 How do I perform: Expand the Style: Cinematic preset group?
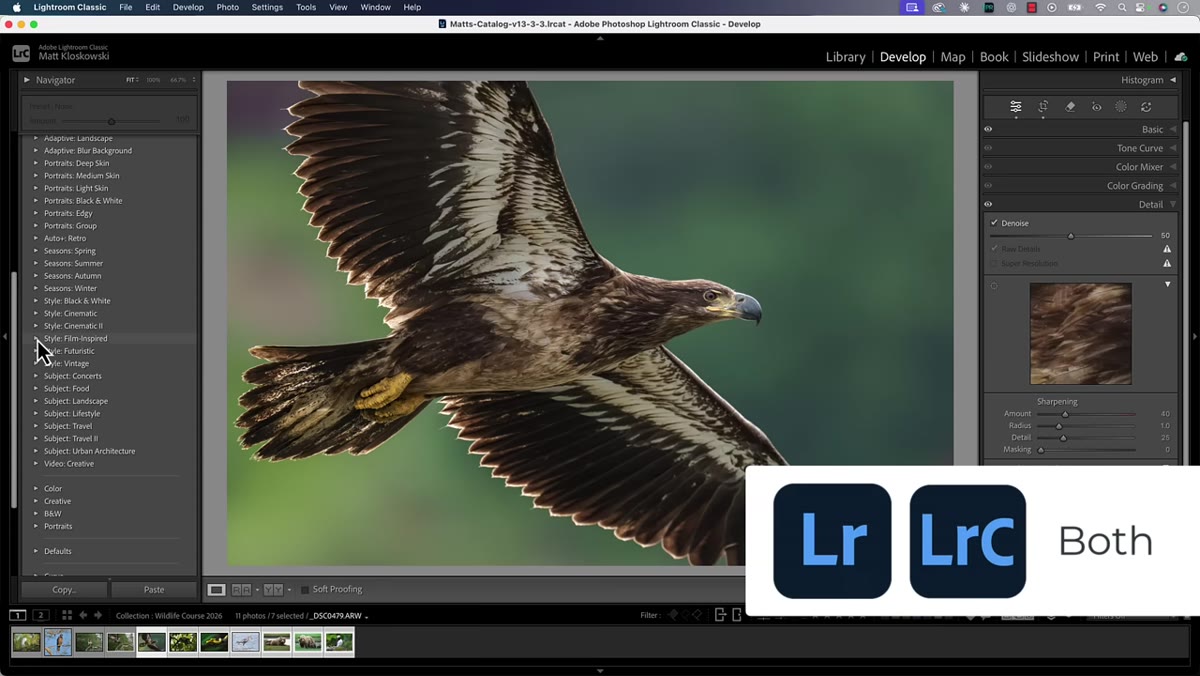[36, 313]
